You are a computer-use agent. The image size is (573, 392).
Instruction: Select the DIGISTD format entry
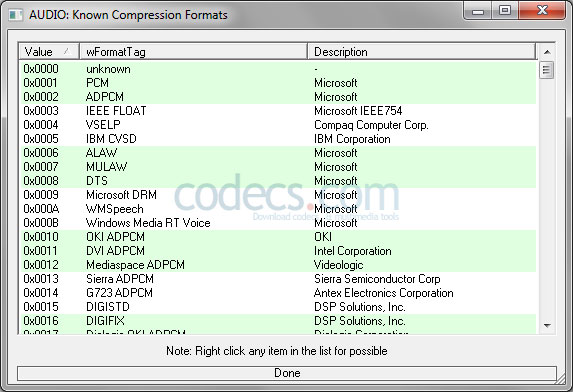coord(108,307)
